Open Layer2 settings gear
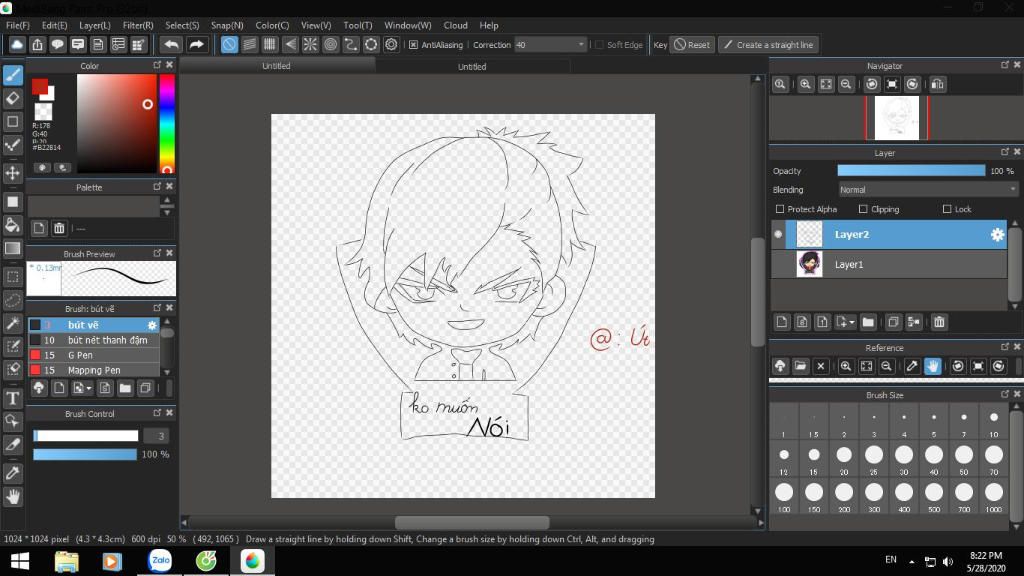 point(997,234)
